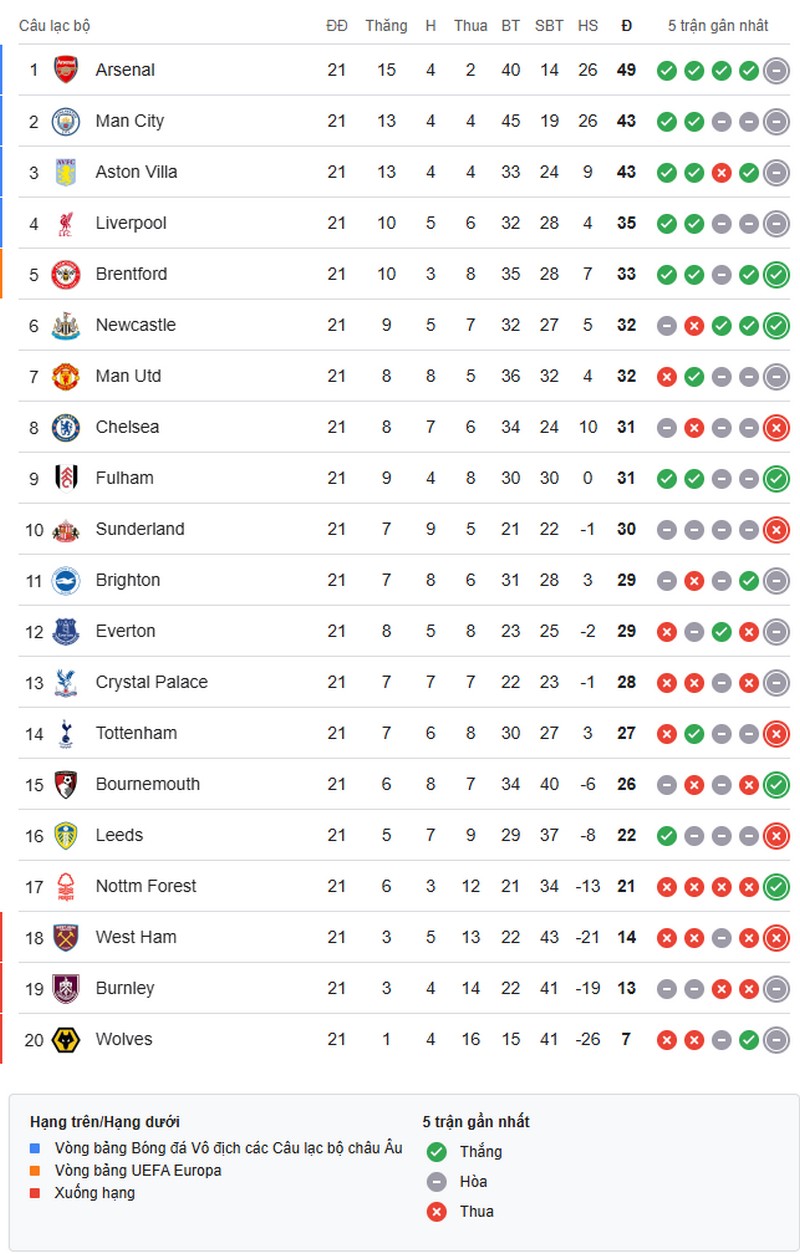Click the Arsenal club crest icon
Screen dimensions: 800x1254
pos(65,70)
